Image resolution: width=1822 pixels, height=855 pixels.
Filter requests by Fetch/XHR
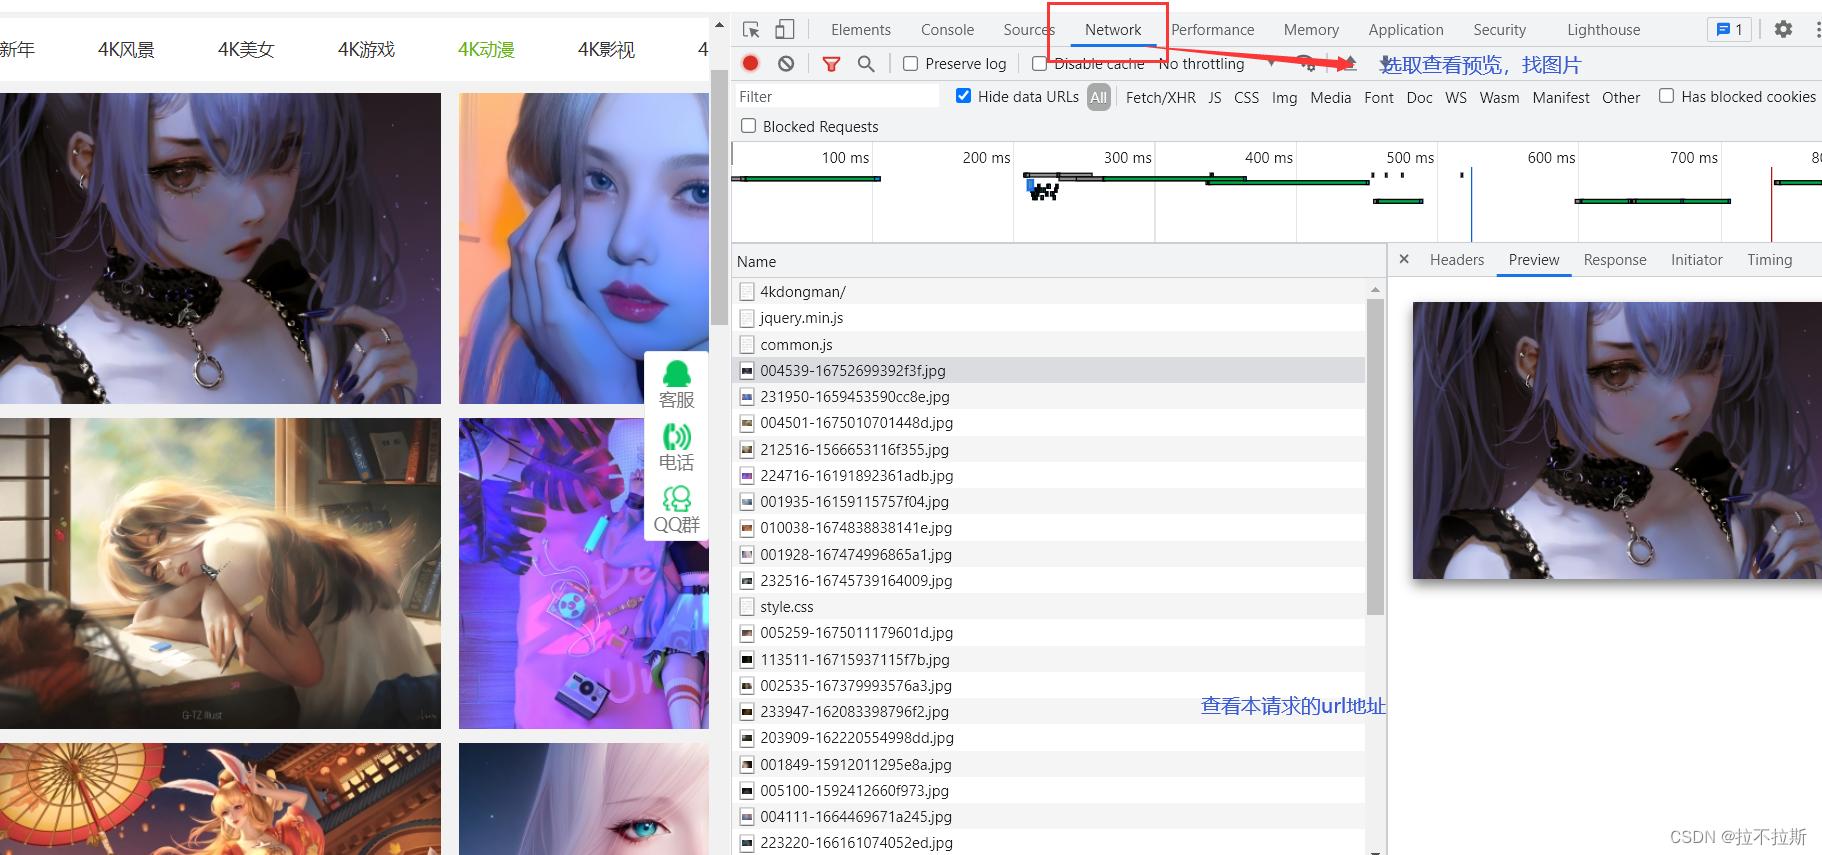point(1161,97)
